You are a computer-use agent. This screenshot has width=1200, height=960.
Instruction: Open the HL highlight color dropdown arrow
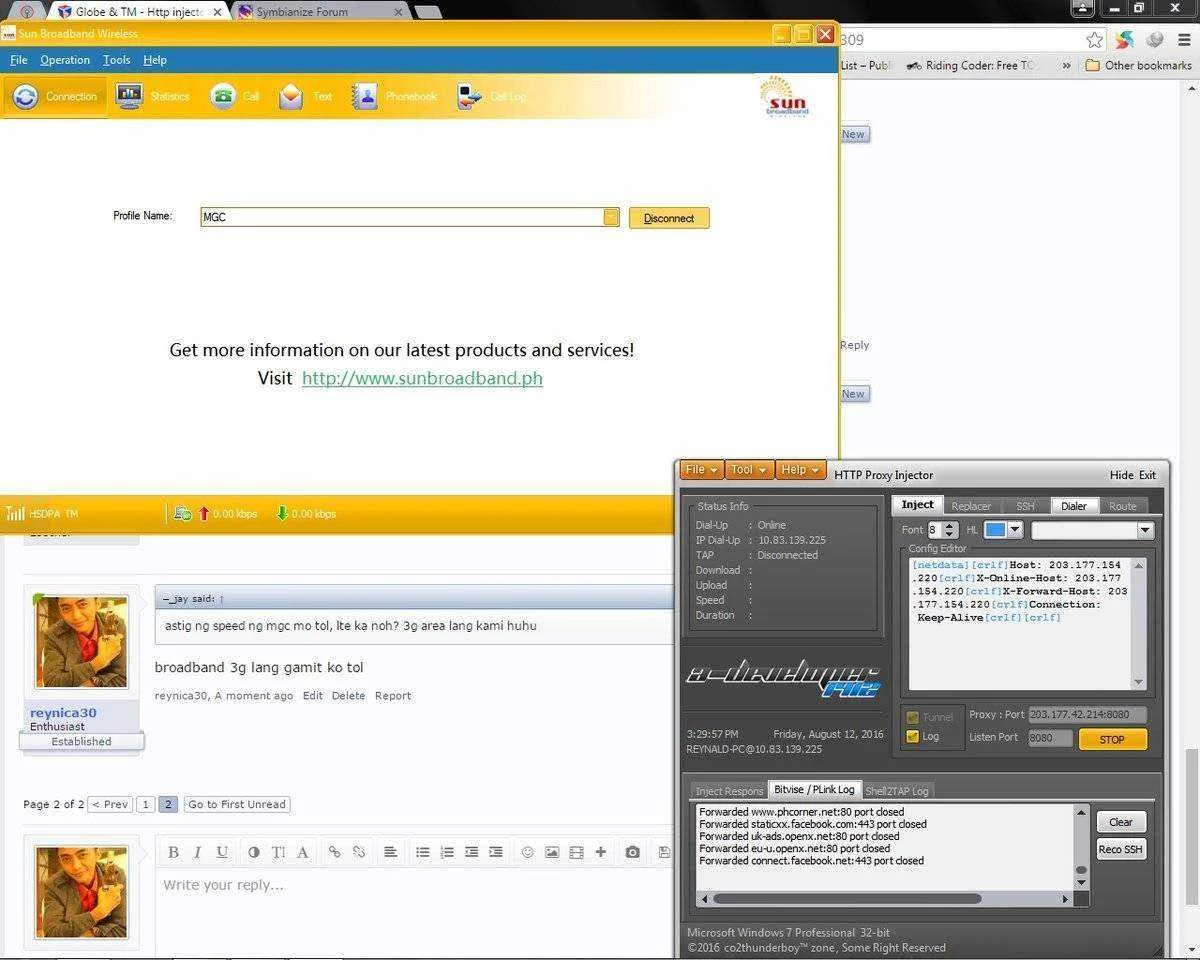pos(1015,530)
